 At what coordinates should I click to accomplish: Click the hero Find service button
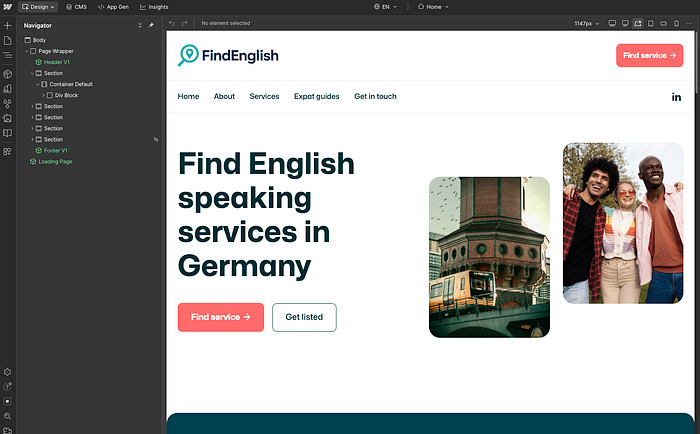pyautogui.click(x=221, y=317)
